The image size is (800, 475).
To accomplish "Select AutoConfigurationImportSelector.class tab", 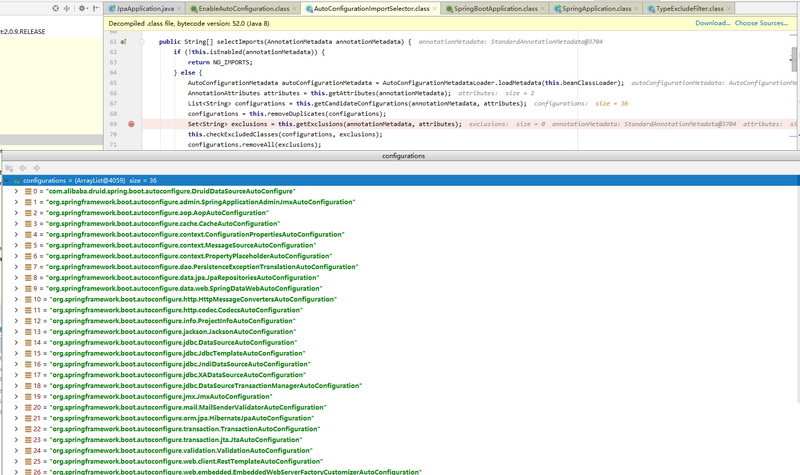I will [371, 9].
